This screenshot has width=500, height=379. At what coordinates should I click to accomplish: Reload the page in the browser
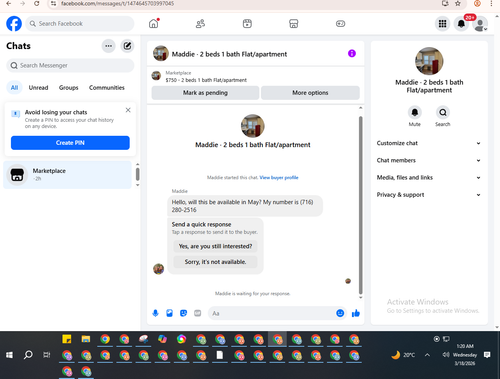tap(37, 3)
